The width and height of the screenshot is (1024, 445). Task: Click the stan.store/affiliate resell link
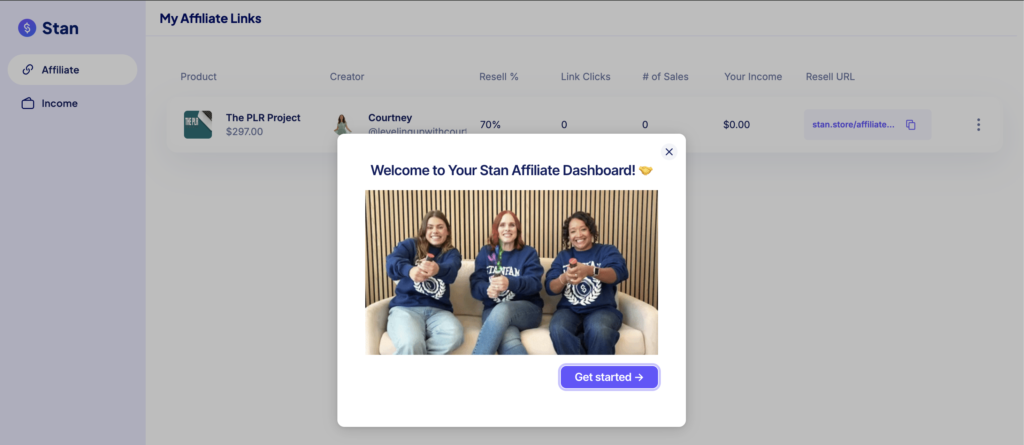pyautogui.click(x=853, y=125)
